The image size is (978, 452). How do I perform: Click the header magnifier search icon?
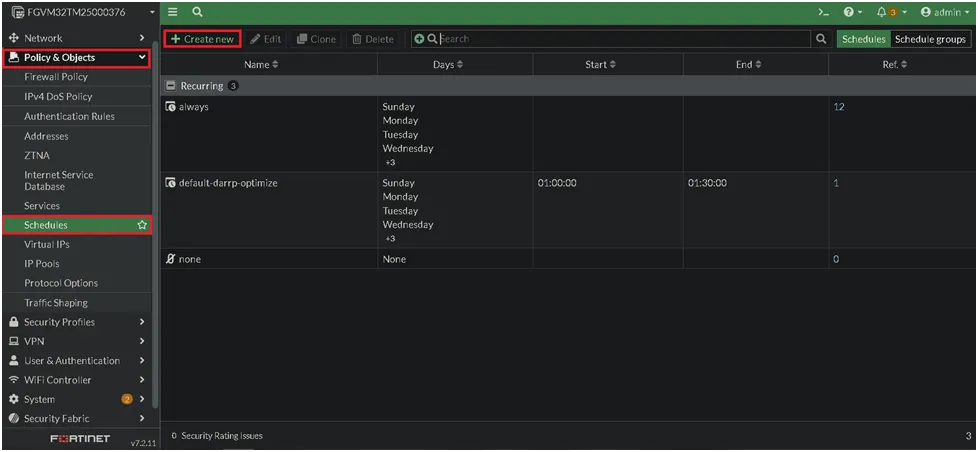(197, 12)
